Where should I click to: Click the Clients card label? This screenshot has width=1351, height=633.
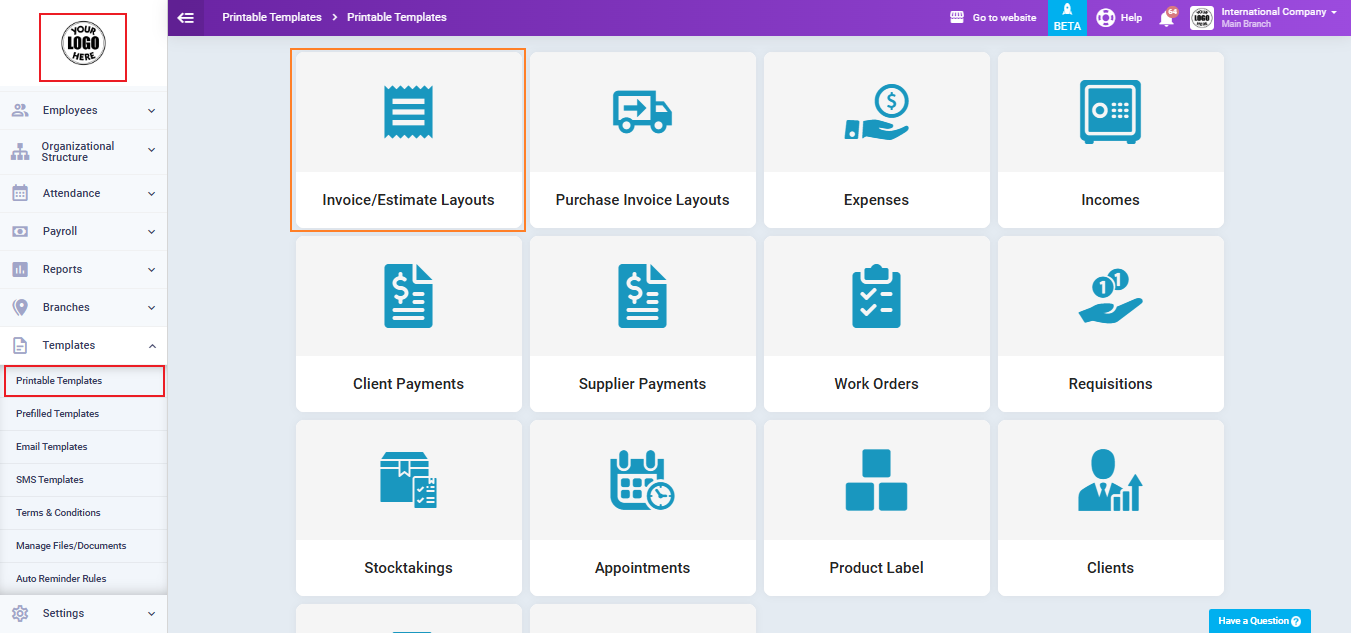pos(1110,568)
